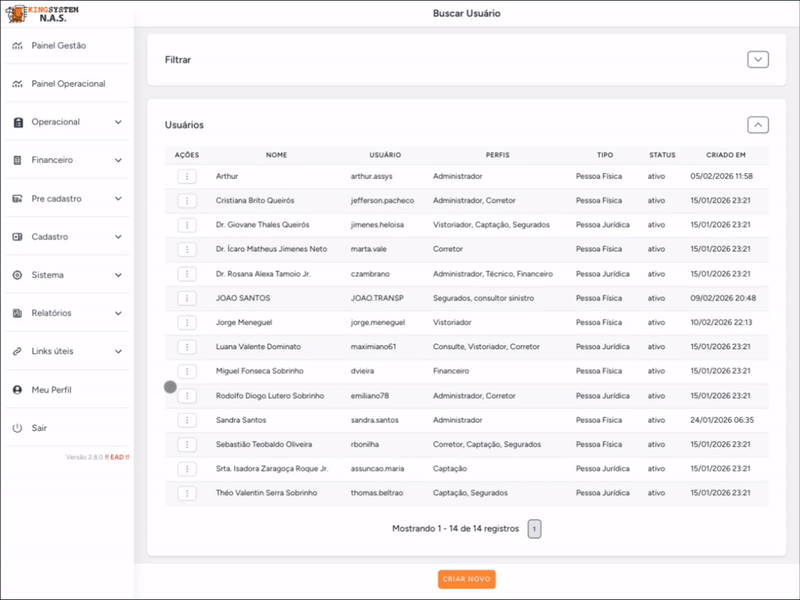
Task: Click the Painel Operacional chart icon
Action: [x=17, y=84]
